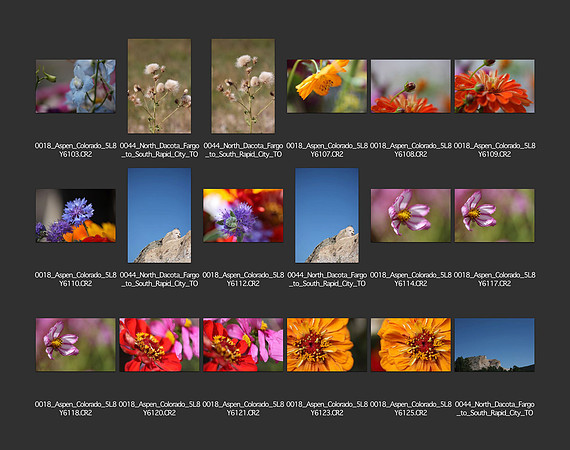The height and width of the screenshot is (450, 570).
Task: Select the thistle thumbnail beside the orange cosmos photo
Action: (243, 86)
